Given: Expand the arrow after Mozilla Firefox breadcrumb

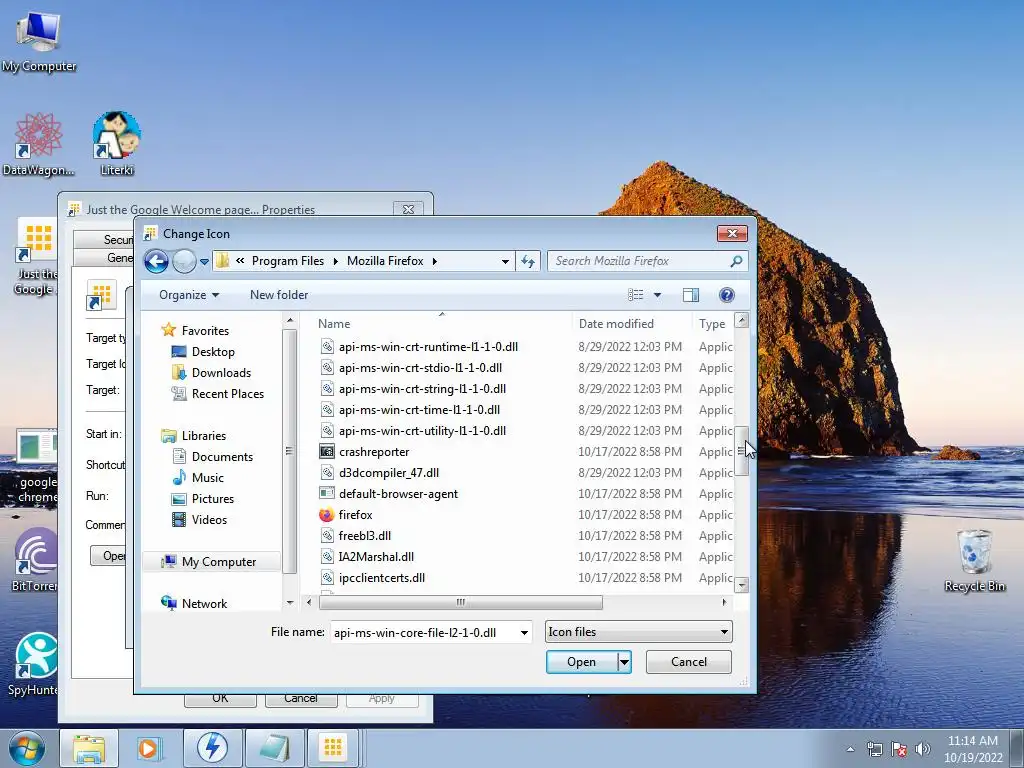Looking at the screenshot, I should pos(434,261).
